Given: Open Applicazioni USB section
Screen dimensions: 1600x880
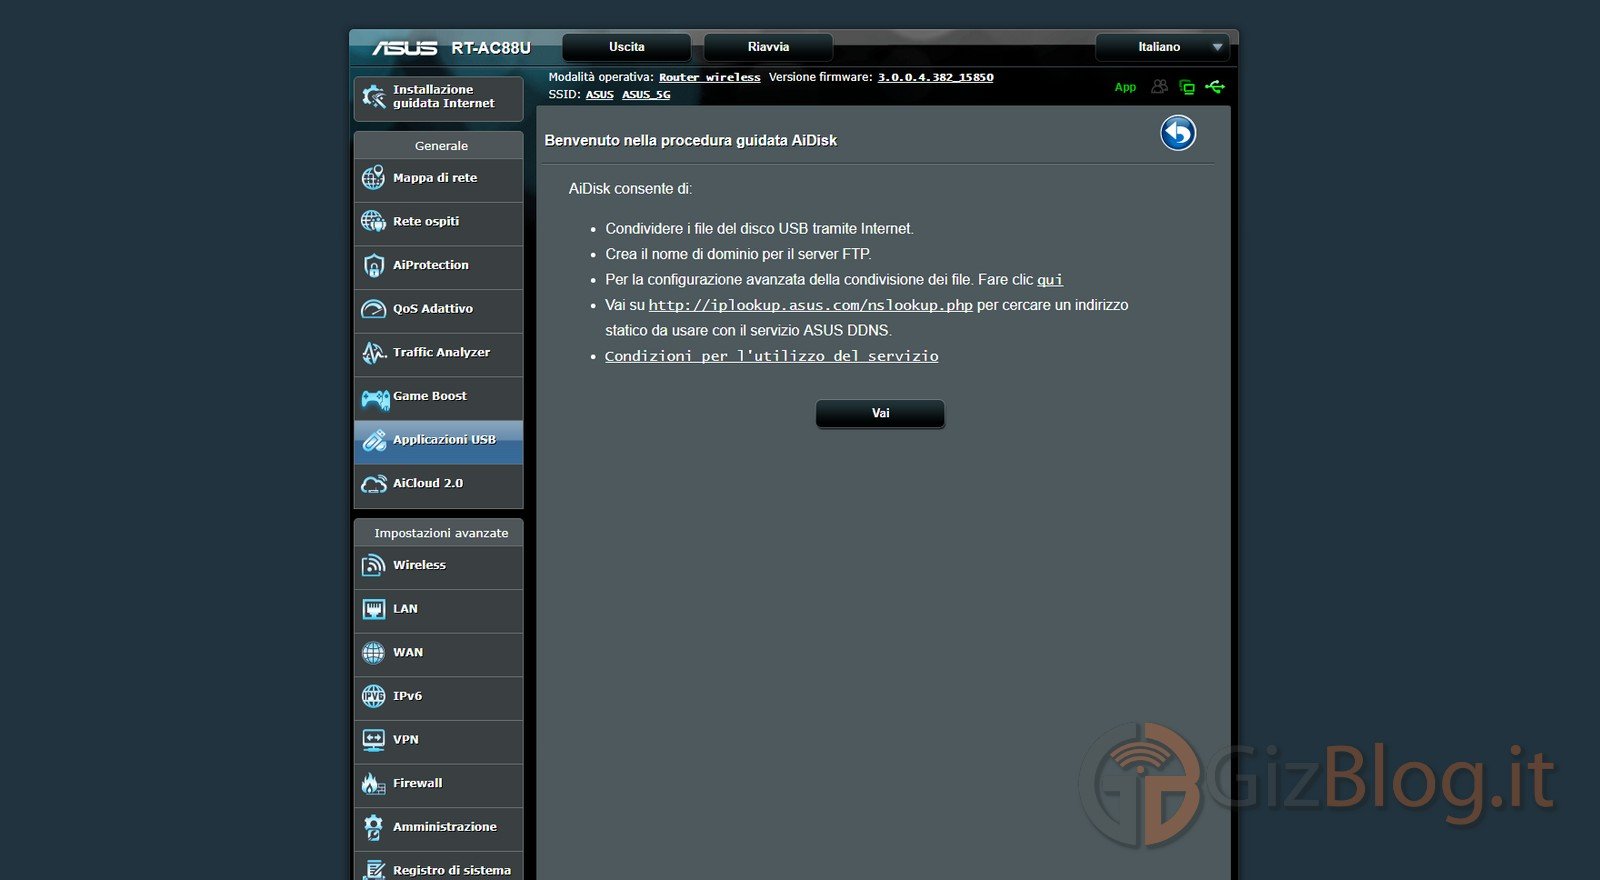Looking at the screenshot, I should pos(438,440).
